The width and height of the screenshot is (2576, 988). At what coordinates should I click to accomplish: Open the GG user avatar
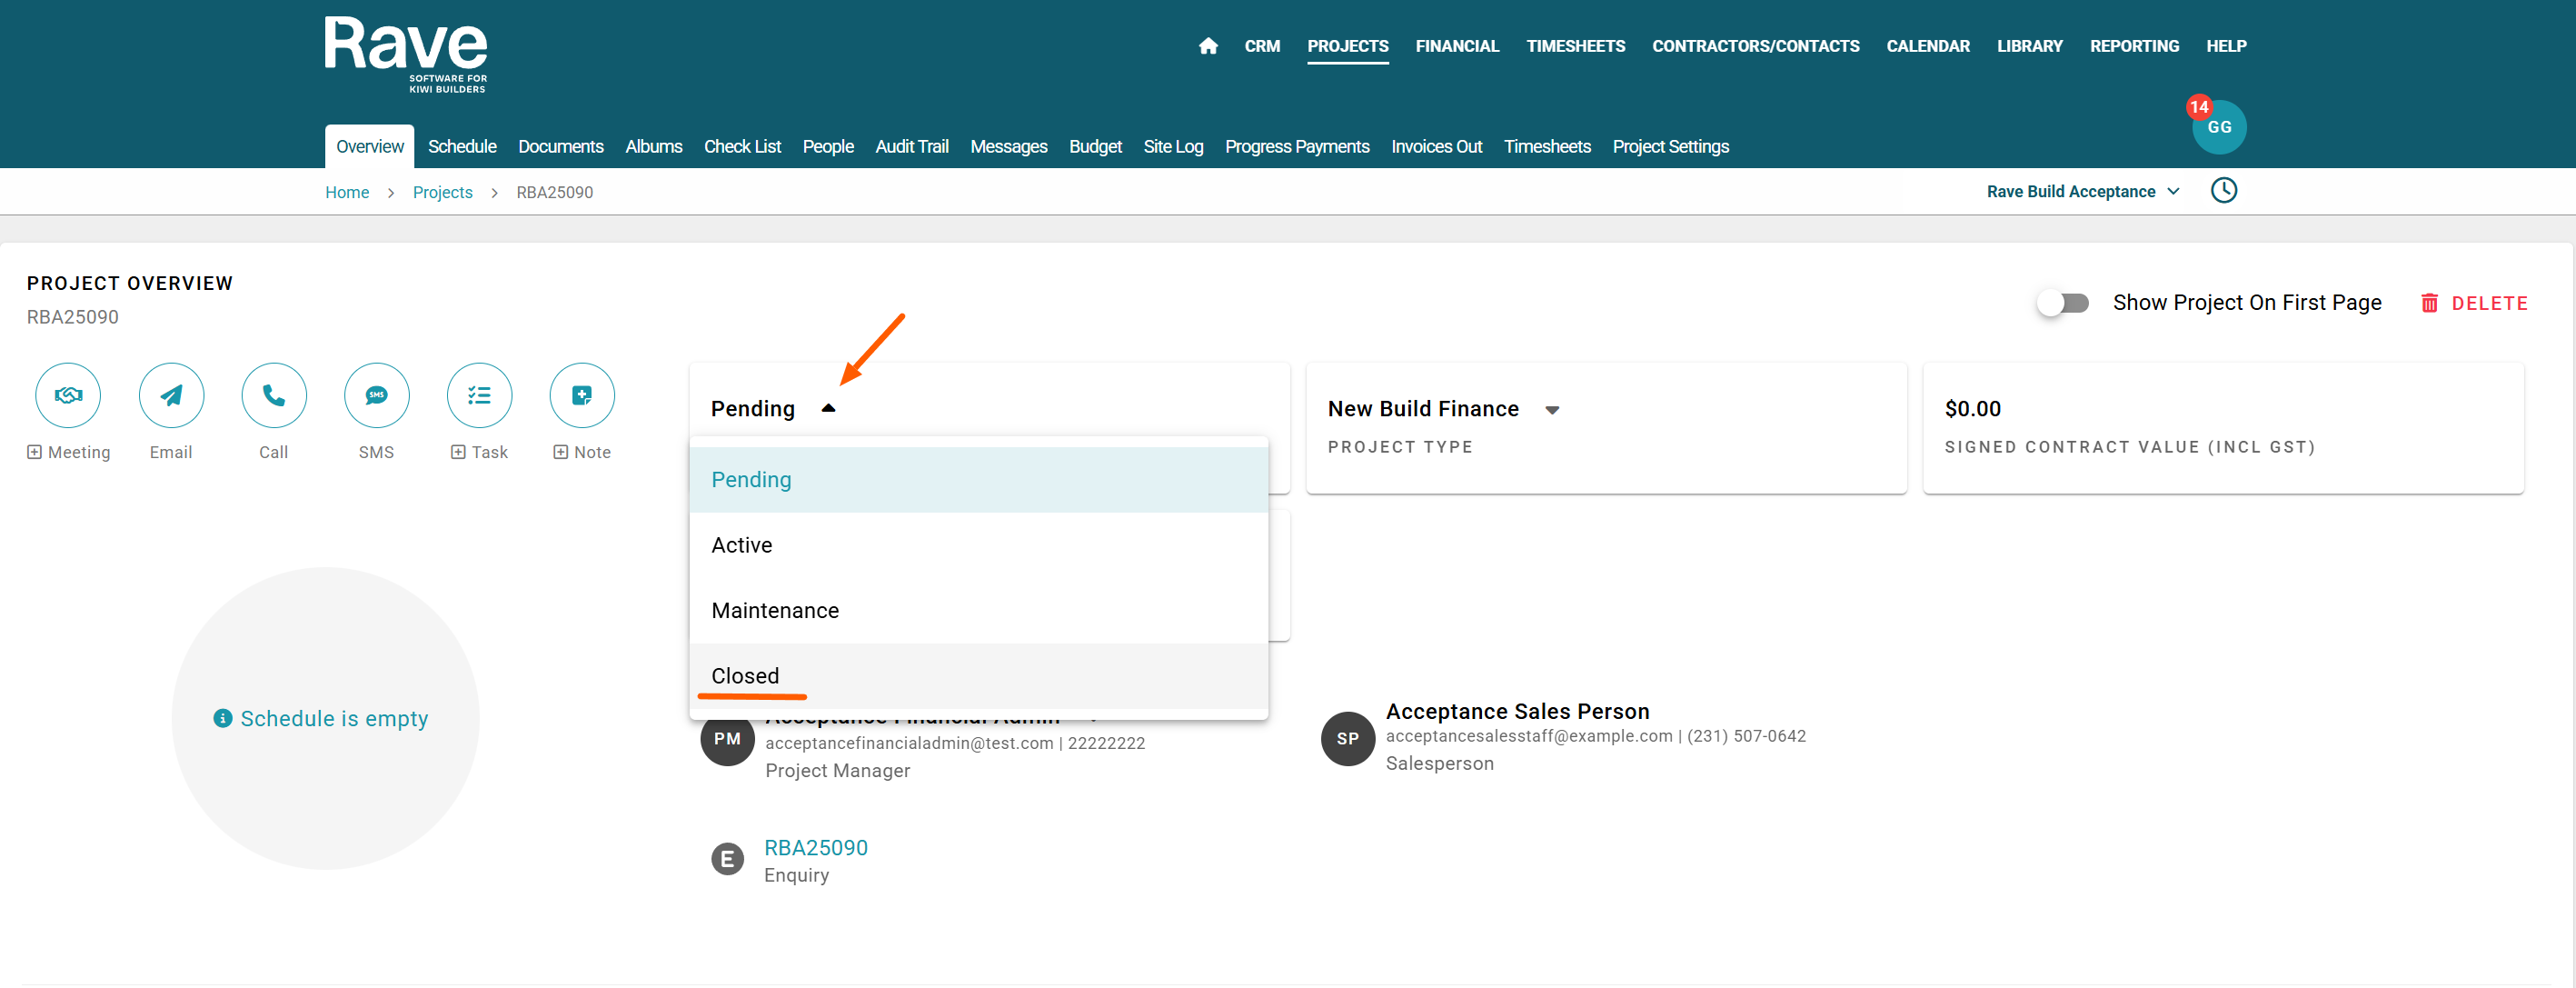(2219, 128)
